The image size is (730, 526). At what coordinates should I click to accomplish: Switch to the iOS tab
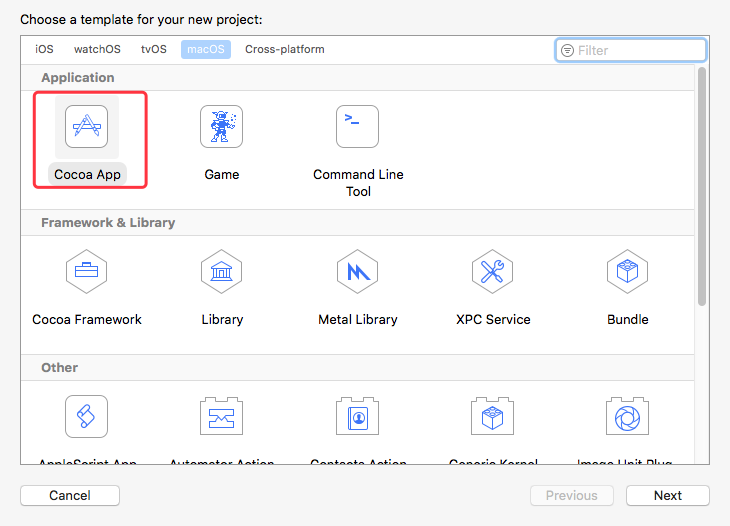45,49
